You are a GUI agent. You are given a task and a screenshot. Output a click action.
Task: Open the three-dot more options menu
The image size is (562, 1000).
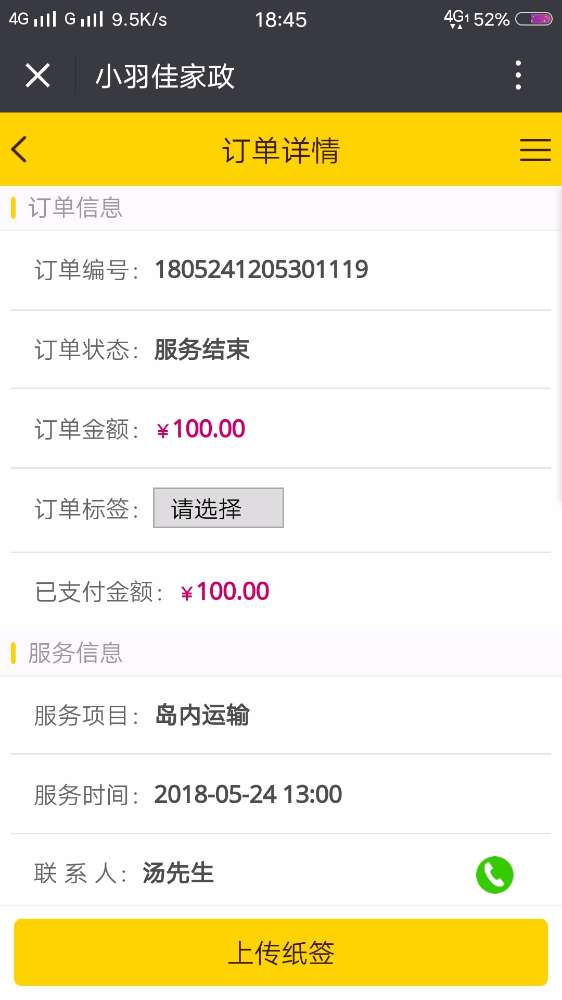pos(518,75)
